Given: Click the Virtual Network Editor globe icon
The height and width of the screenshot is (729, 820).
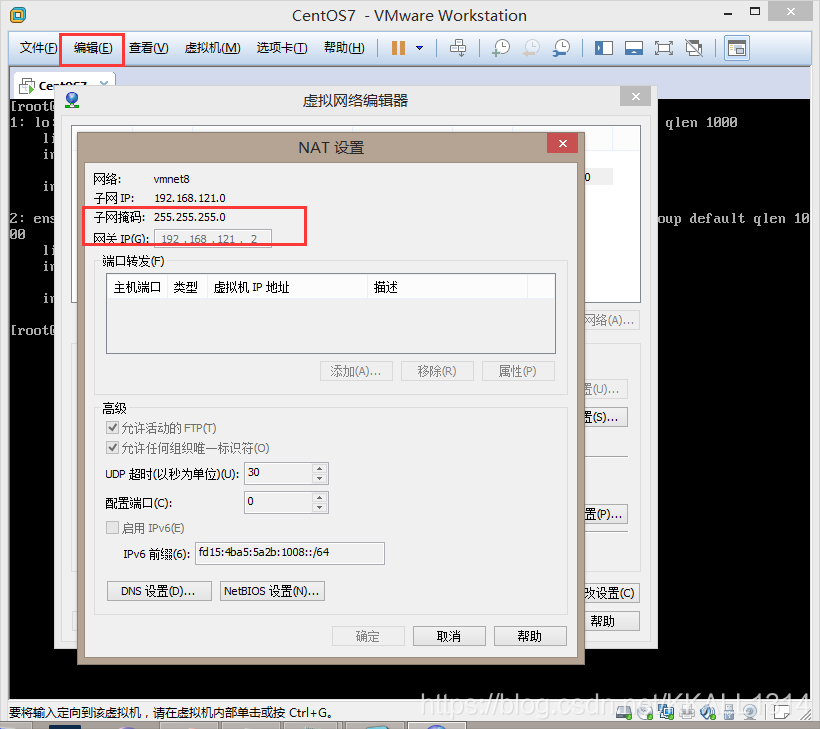Looking at the screenshot, I should point(72,99).
